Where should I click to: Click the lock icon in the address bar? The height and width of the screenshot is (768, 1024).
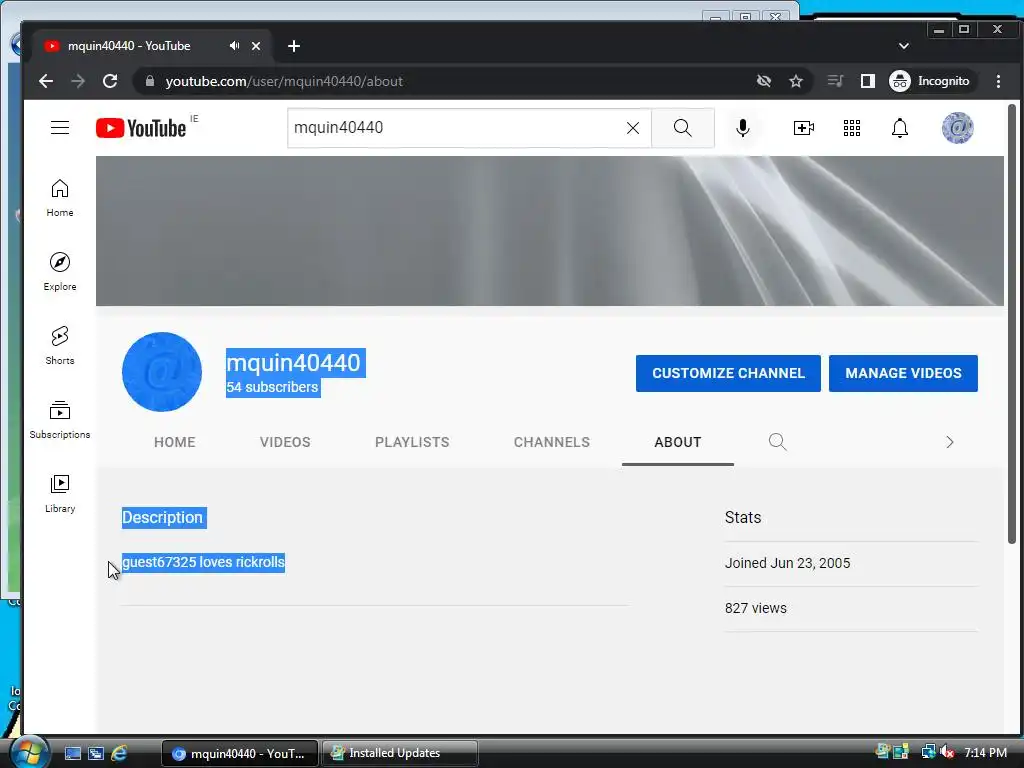[x=150, y=81]
